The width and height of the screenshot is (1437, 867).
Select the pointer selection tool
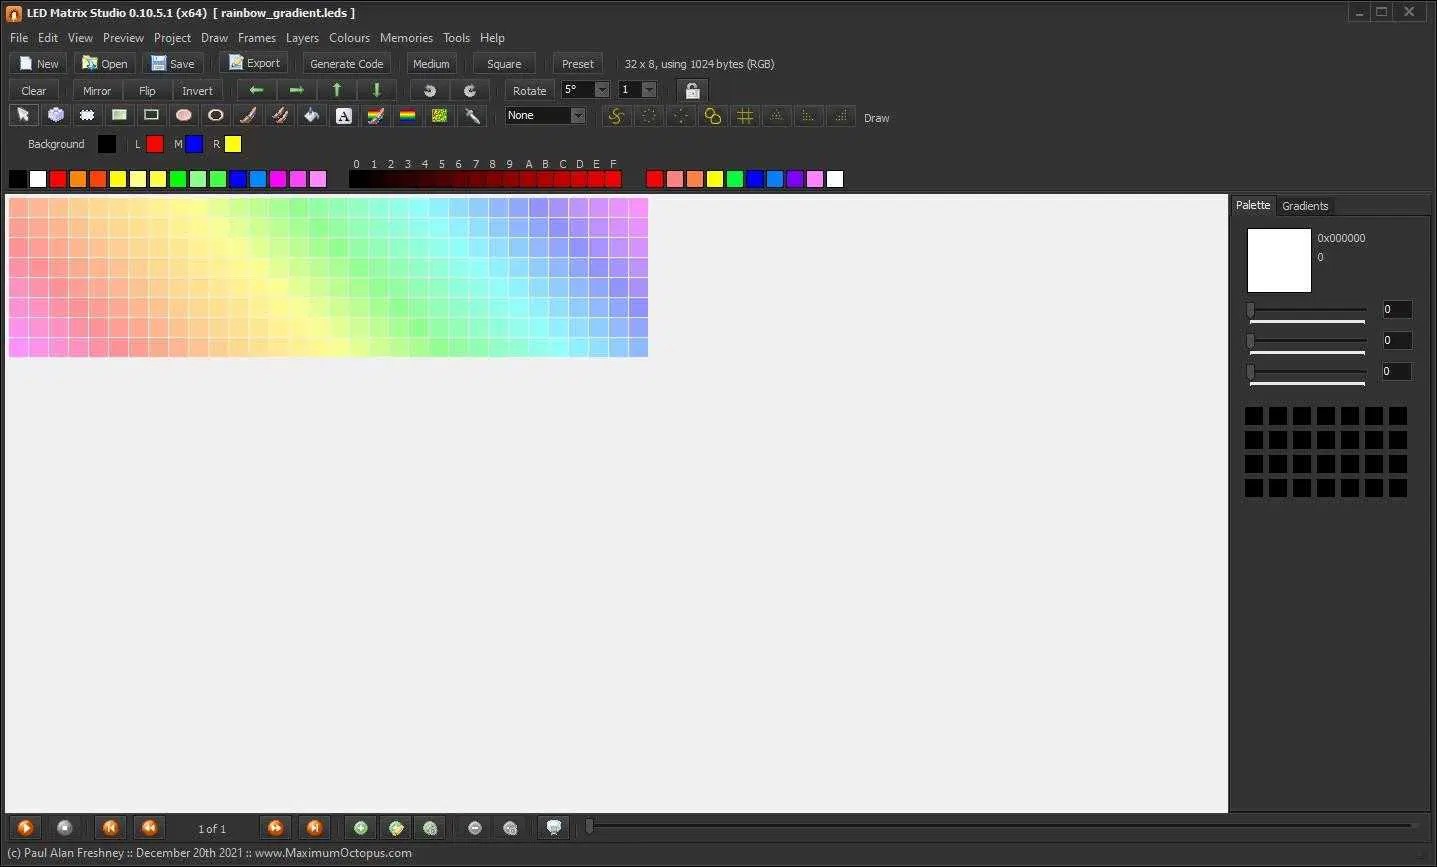click(x=24, y=116)
